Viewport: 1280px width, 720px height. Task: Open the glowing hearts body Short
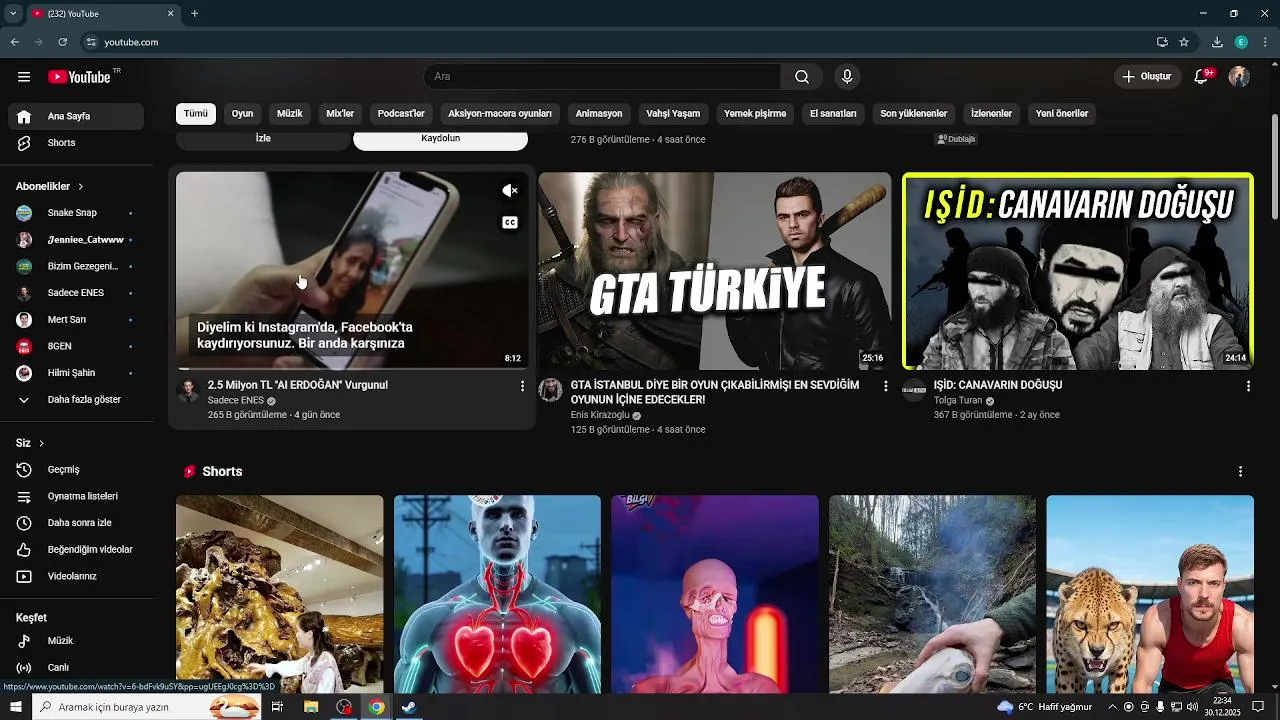click(x=497, y=594)
